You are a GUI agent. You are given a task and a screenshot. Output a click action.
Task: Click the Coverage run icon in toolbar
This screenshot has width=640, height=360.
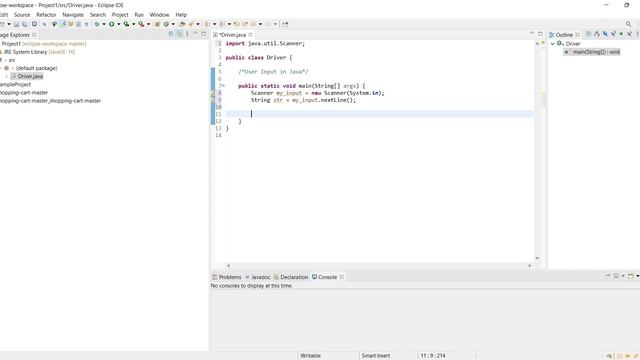pyautogui.click(x=127, y=24)
